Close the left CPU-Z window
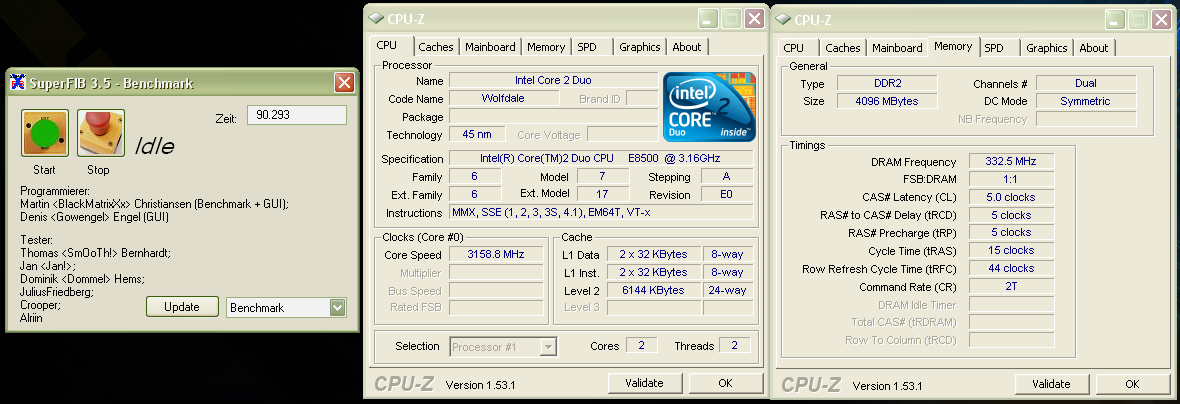 pos(755,20)
